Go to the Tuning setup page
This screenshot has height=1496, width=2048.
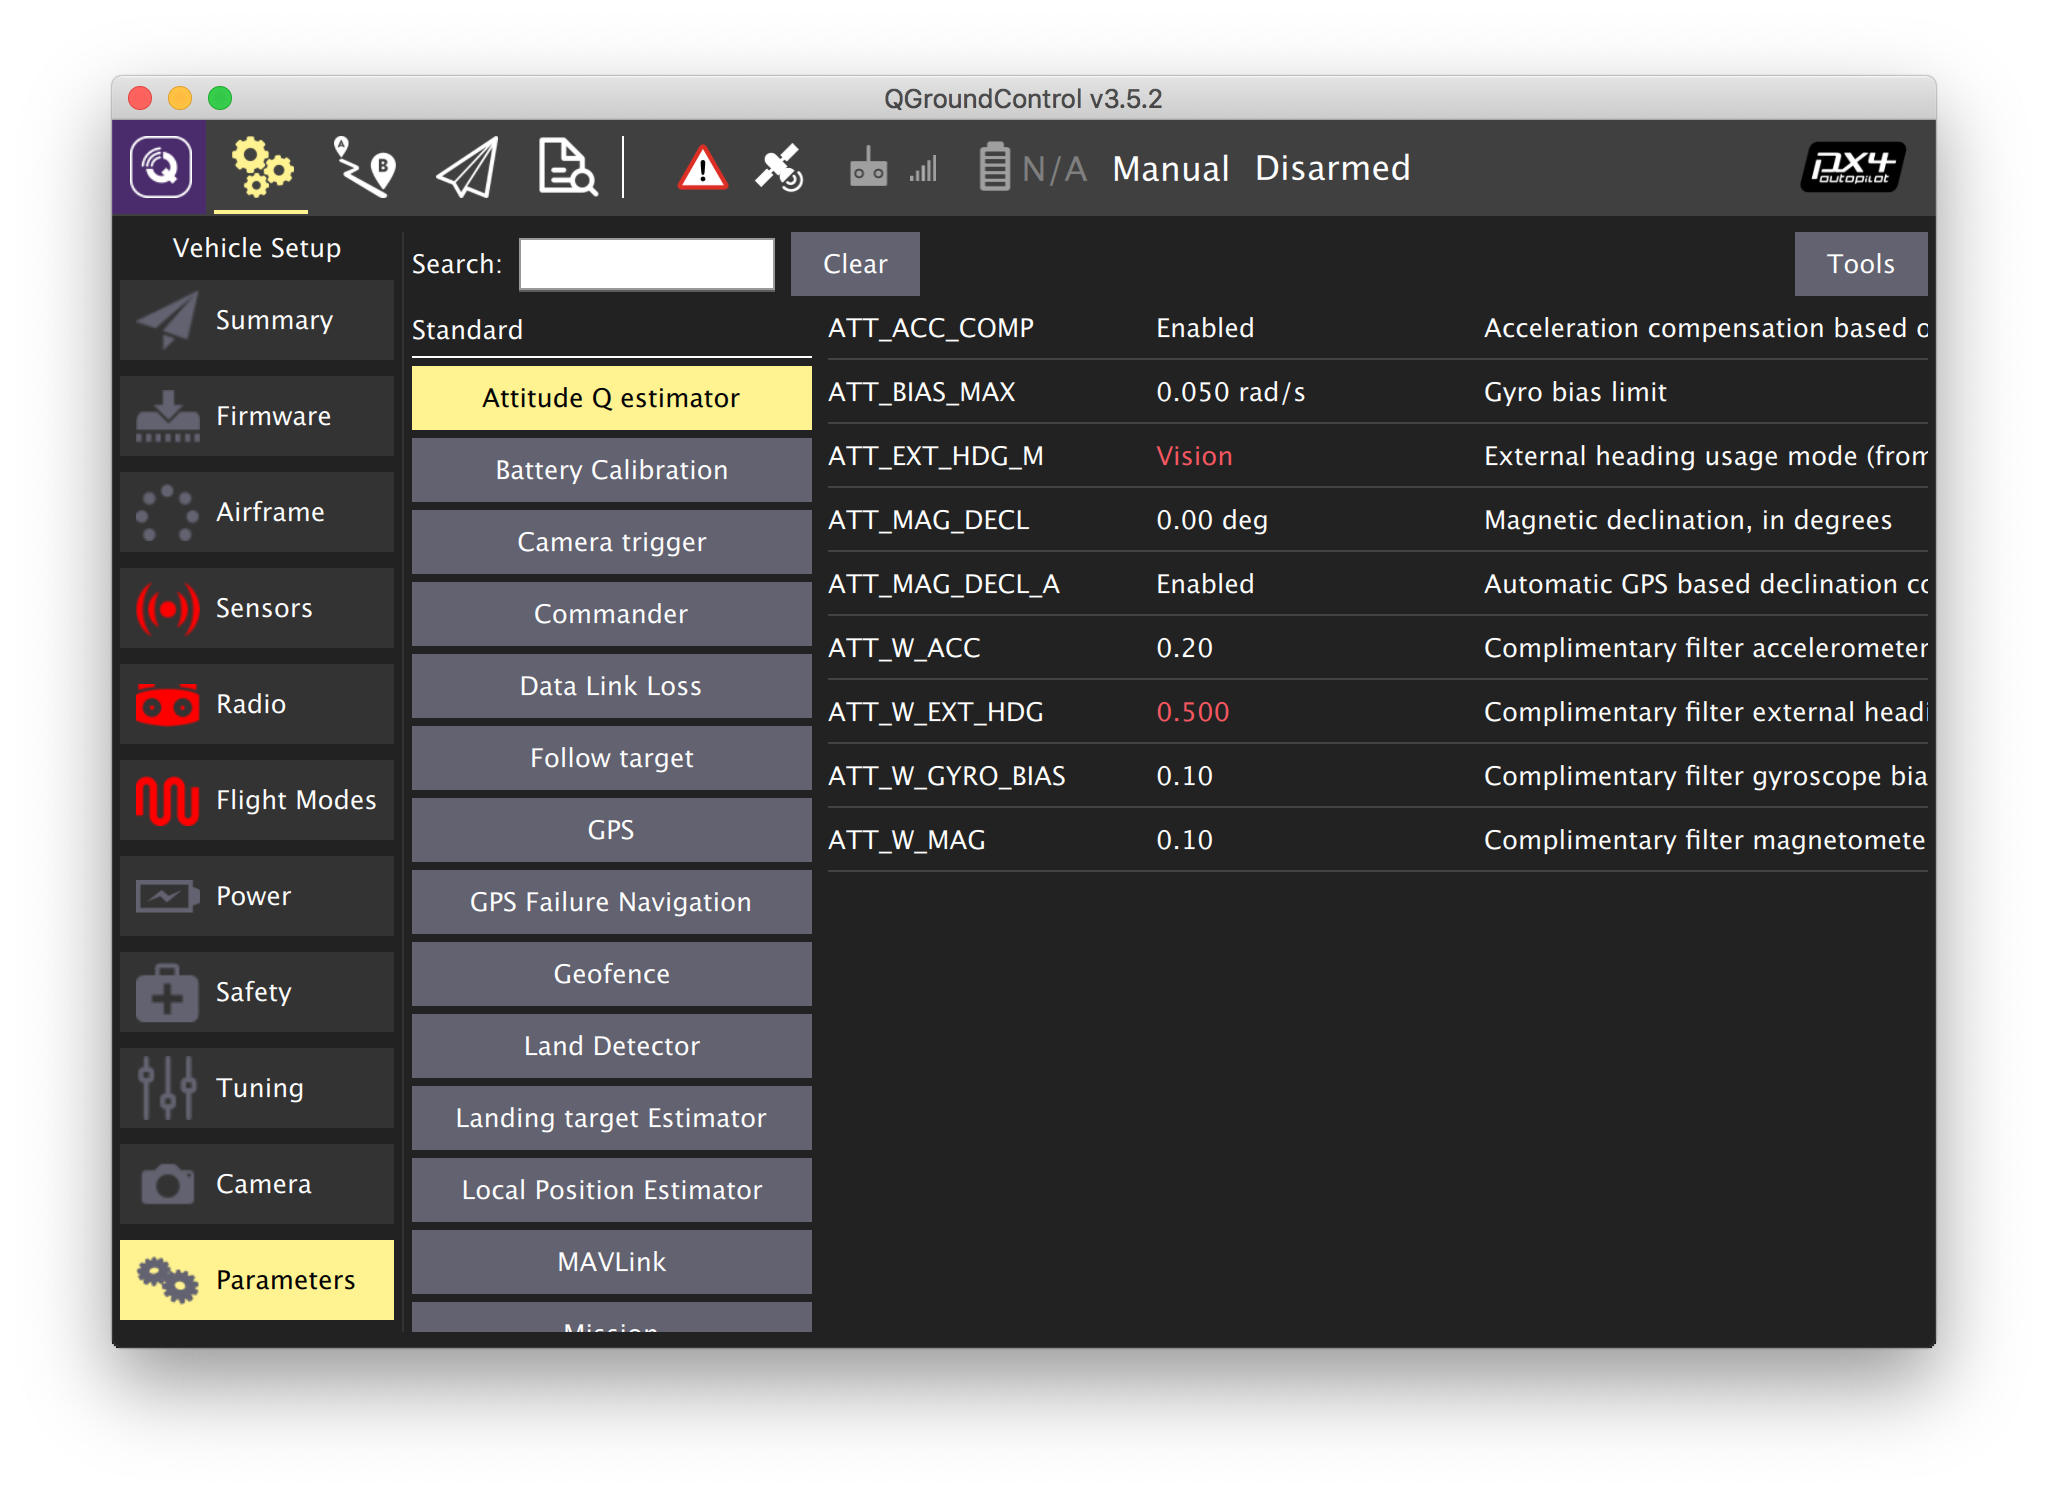tap(257, 1088)
